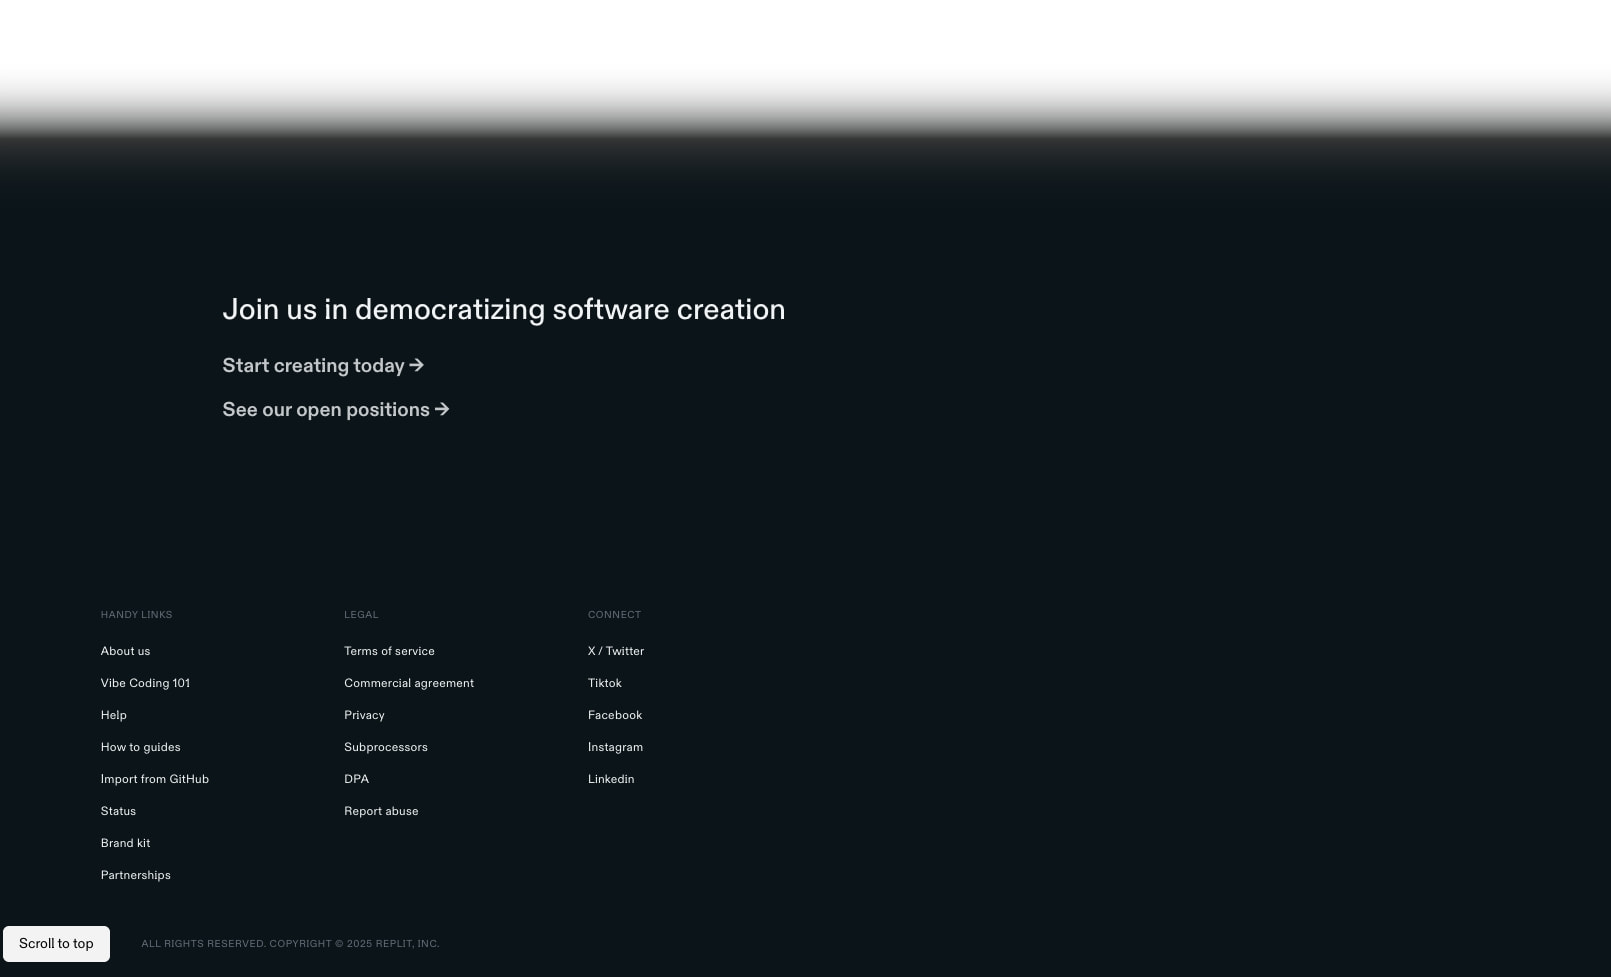Click the CONNECT column header
The height and width of the screenshot is (977, 1611).
click(614, 615)
